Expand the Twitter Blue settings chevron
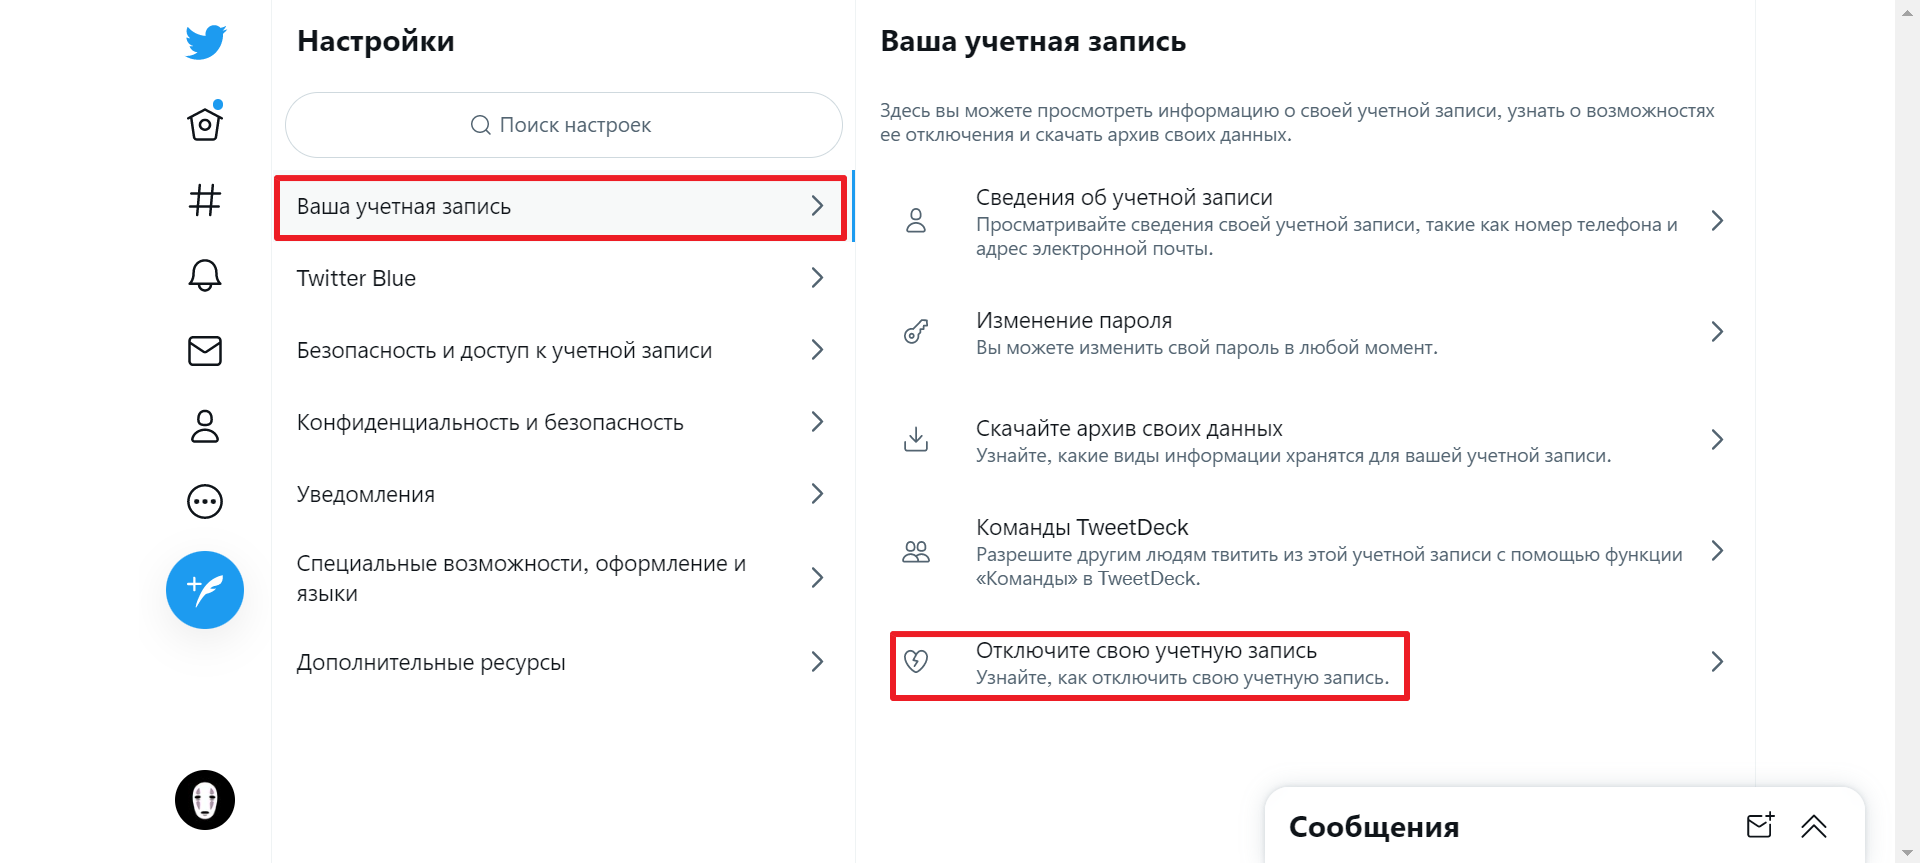1920x863 pixels. tap(817, 277)
